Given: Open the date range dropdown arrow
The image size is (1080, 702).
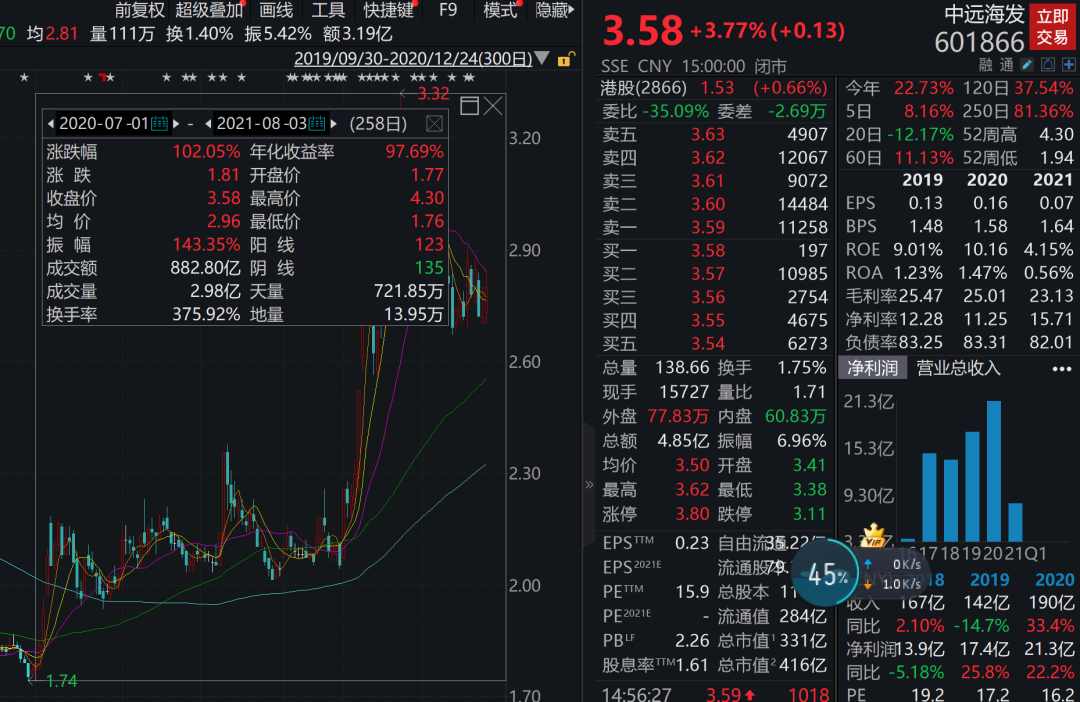Looking at the screenshot, I should coord(541,58).
